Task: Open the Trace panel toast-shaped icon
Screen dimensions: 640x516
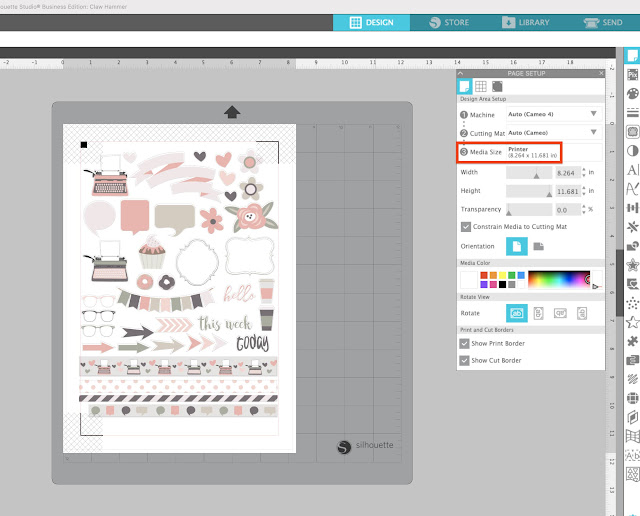Action: 632,131
